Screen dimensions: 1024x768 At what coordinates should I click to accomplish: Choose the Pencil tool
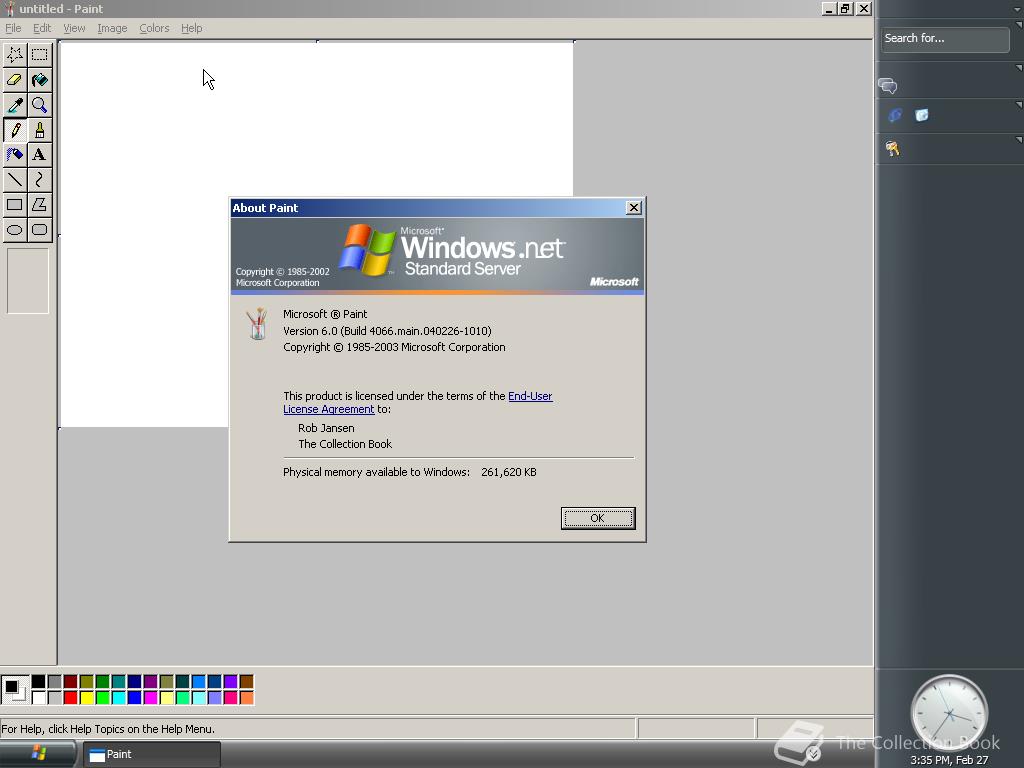[x=15, y=130]
